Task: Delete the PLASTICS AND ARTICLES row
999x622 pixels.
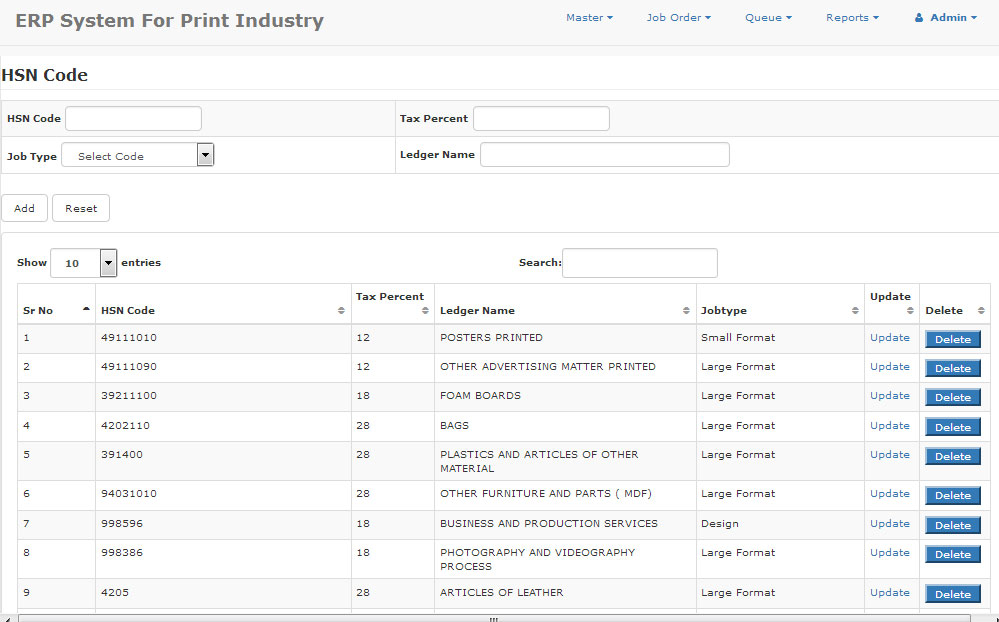Action: tap(952, 456)
